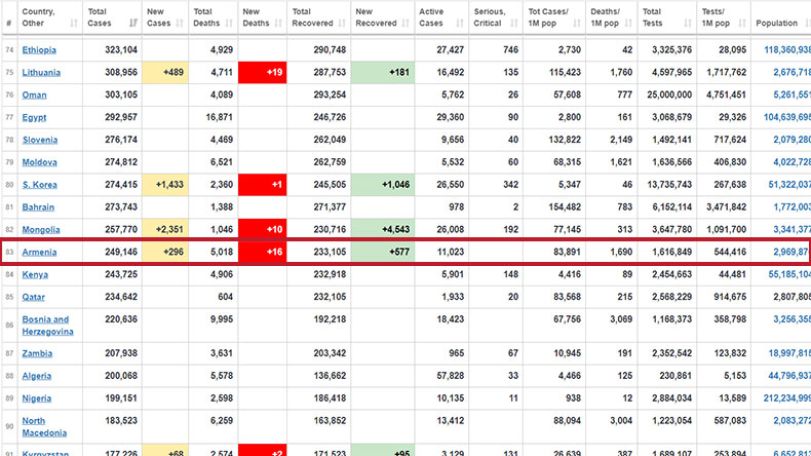The image size is (811, 456).
Task: Click sort arrows on New Recovered header
Action: (x=406, y=23)
